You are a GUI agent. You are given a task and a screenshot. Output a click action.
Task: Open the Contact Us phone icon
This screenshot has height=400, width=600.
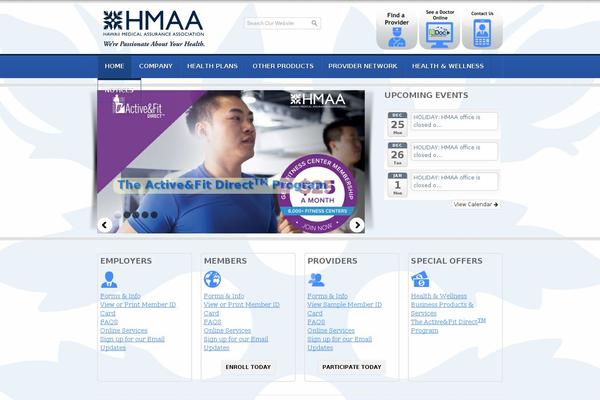click(x=482, y=30)
